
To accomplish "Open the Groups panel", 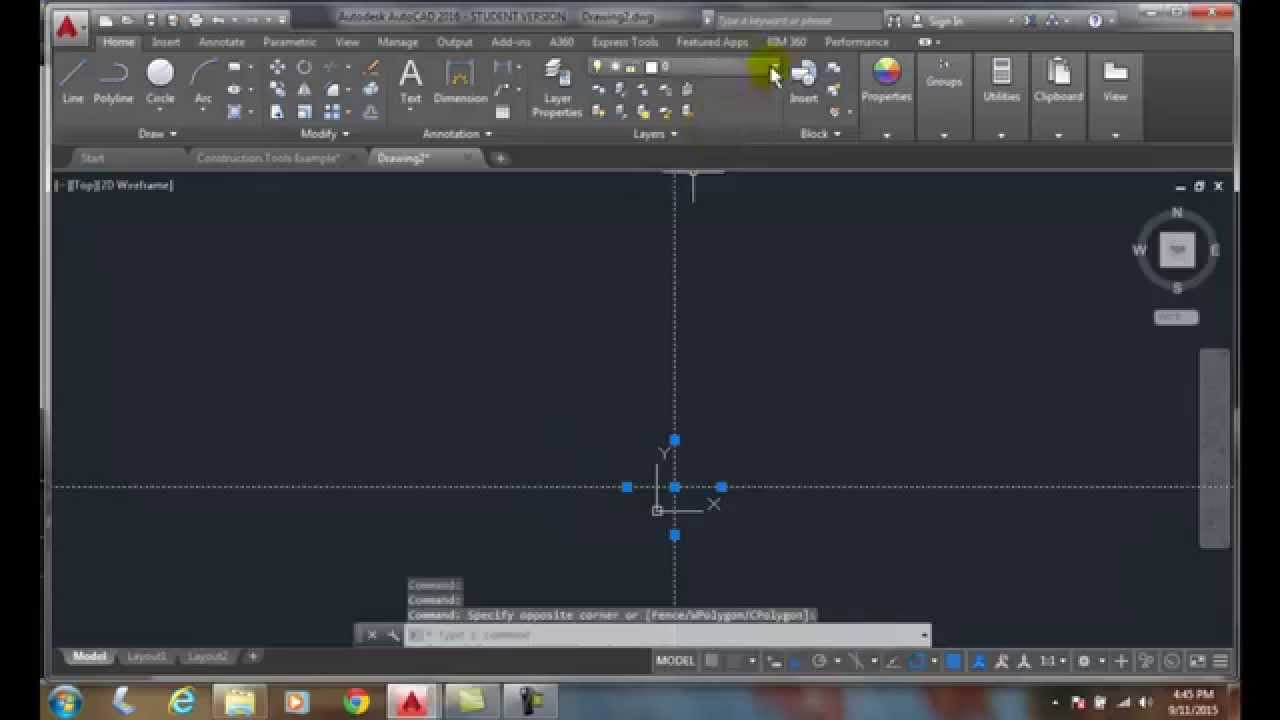I will tap(943, 80).
